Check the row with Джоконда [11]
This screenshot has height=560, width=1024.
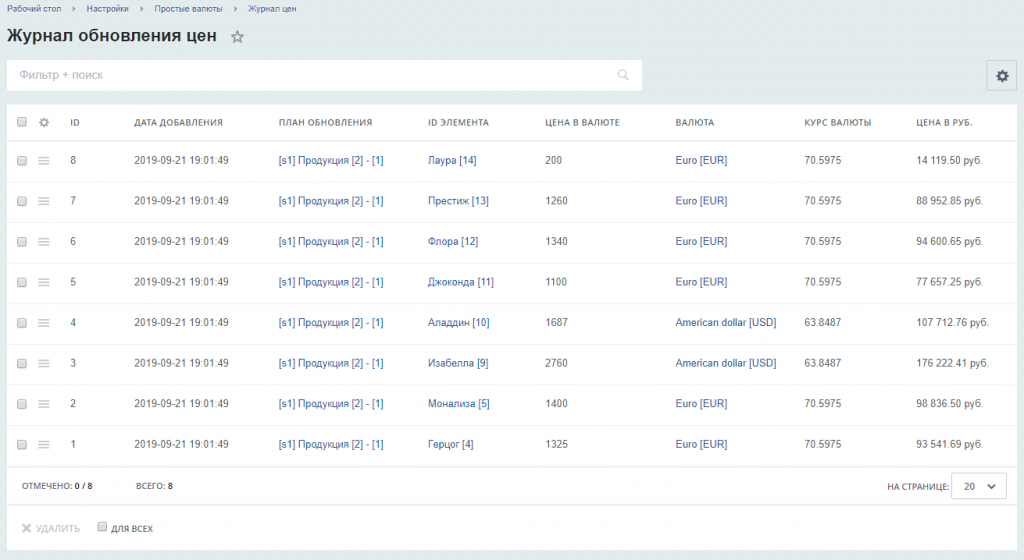tap(22, 282)
